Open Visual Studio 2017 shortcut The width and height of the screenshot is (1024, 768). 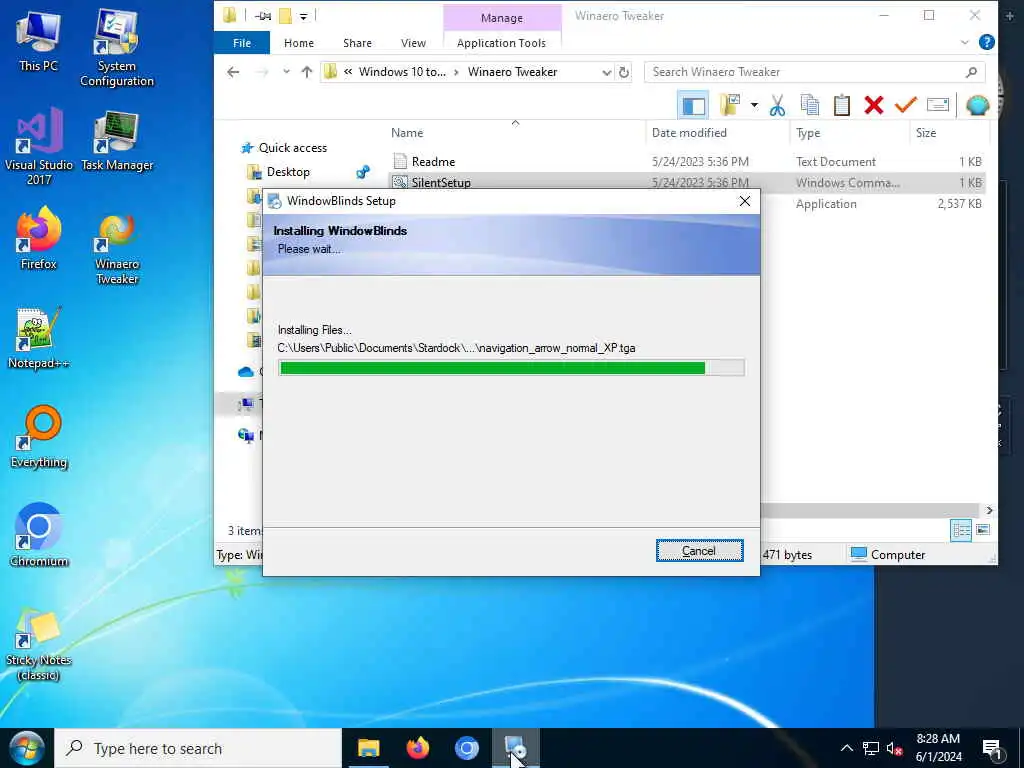coord(39,147)
